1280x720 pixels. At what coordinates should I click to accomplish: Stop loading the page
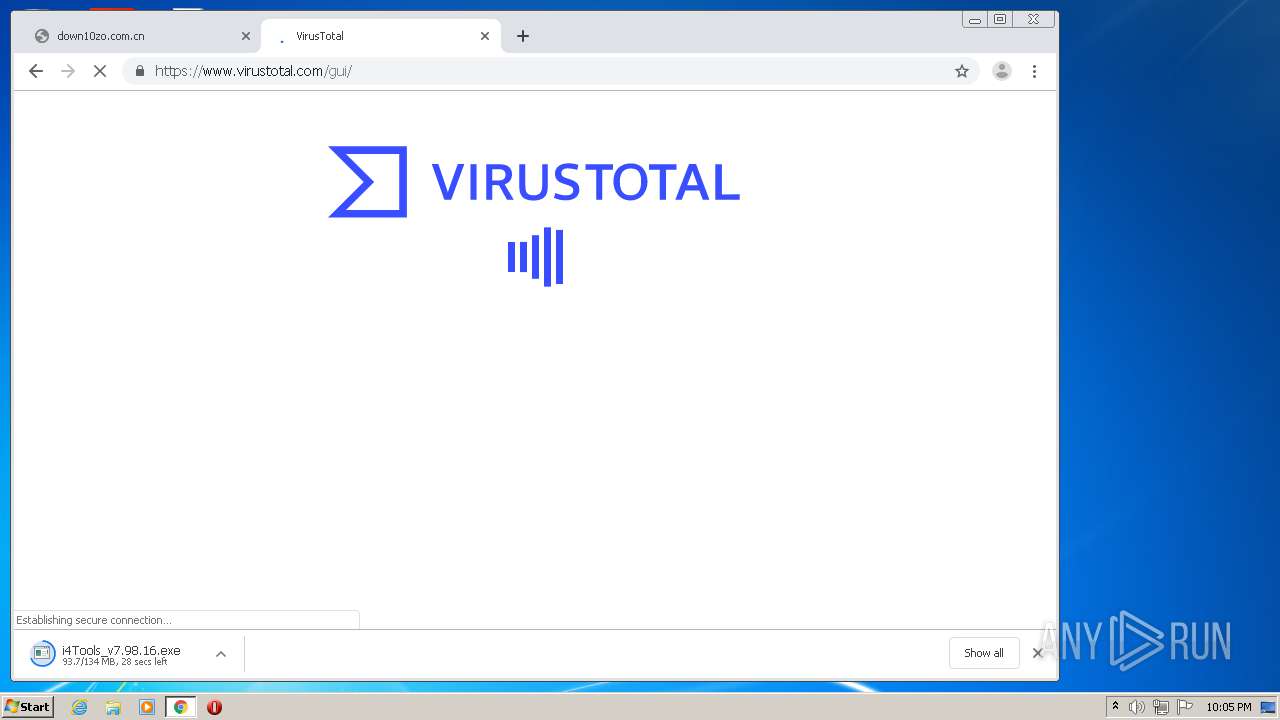point(100,71)
